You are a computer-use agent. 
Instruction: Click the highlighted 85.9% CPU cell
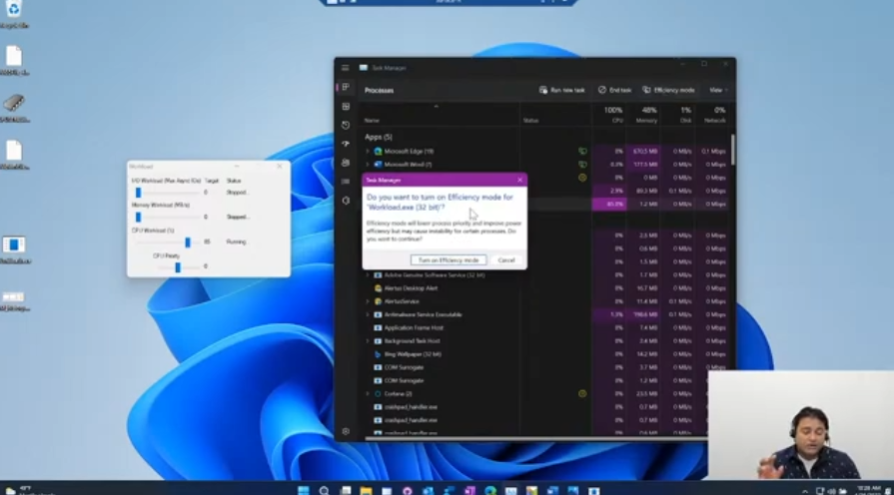609,204
